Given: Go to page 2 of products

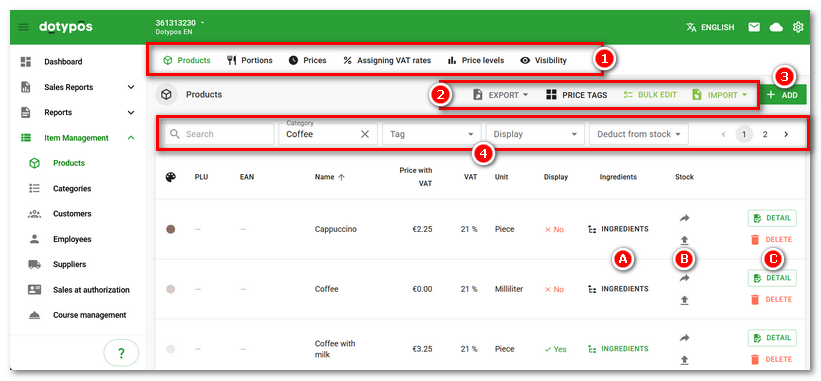Looking at the screenshot, I should 764,135.
